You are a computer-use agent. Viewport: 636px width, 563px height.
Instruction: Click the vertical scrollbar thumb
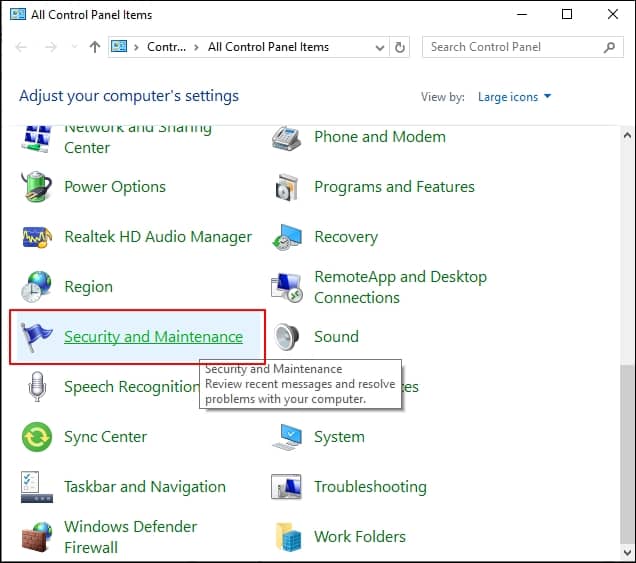coord(627,454)
